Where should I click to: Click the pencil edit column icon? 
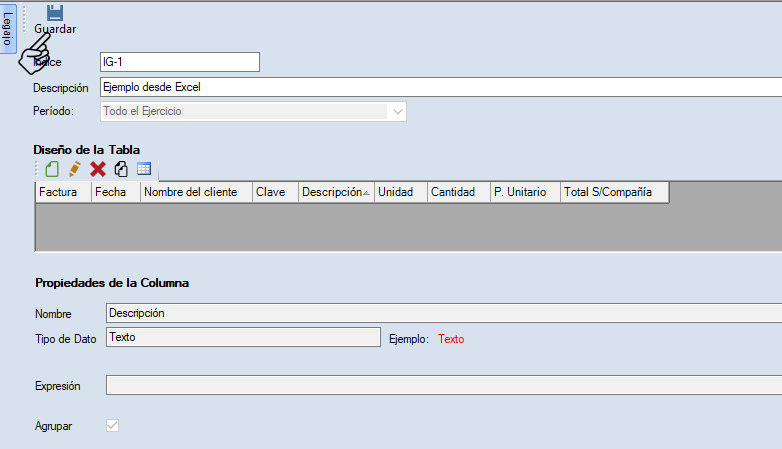75,169
